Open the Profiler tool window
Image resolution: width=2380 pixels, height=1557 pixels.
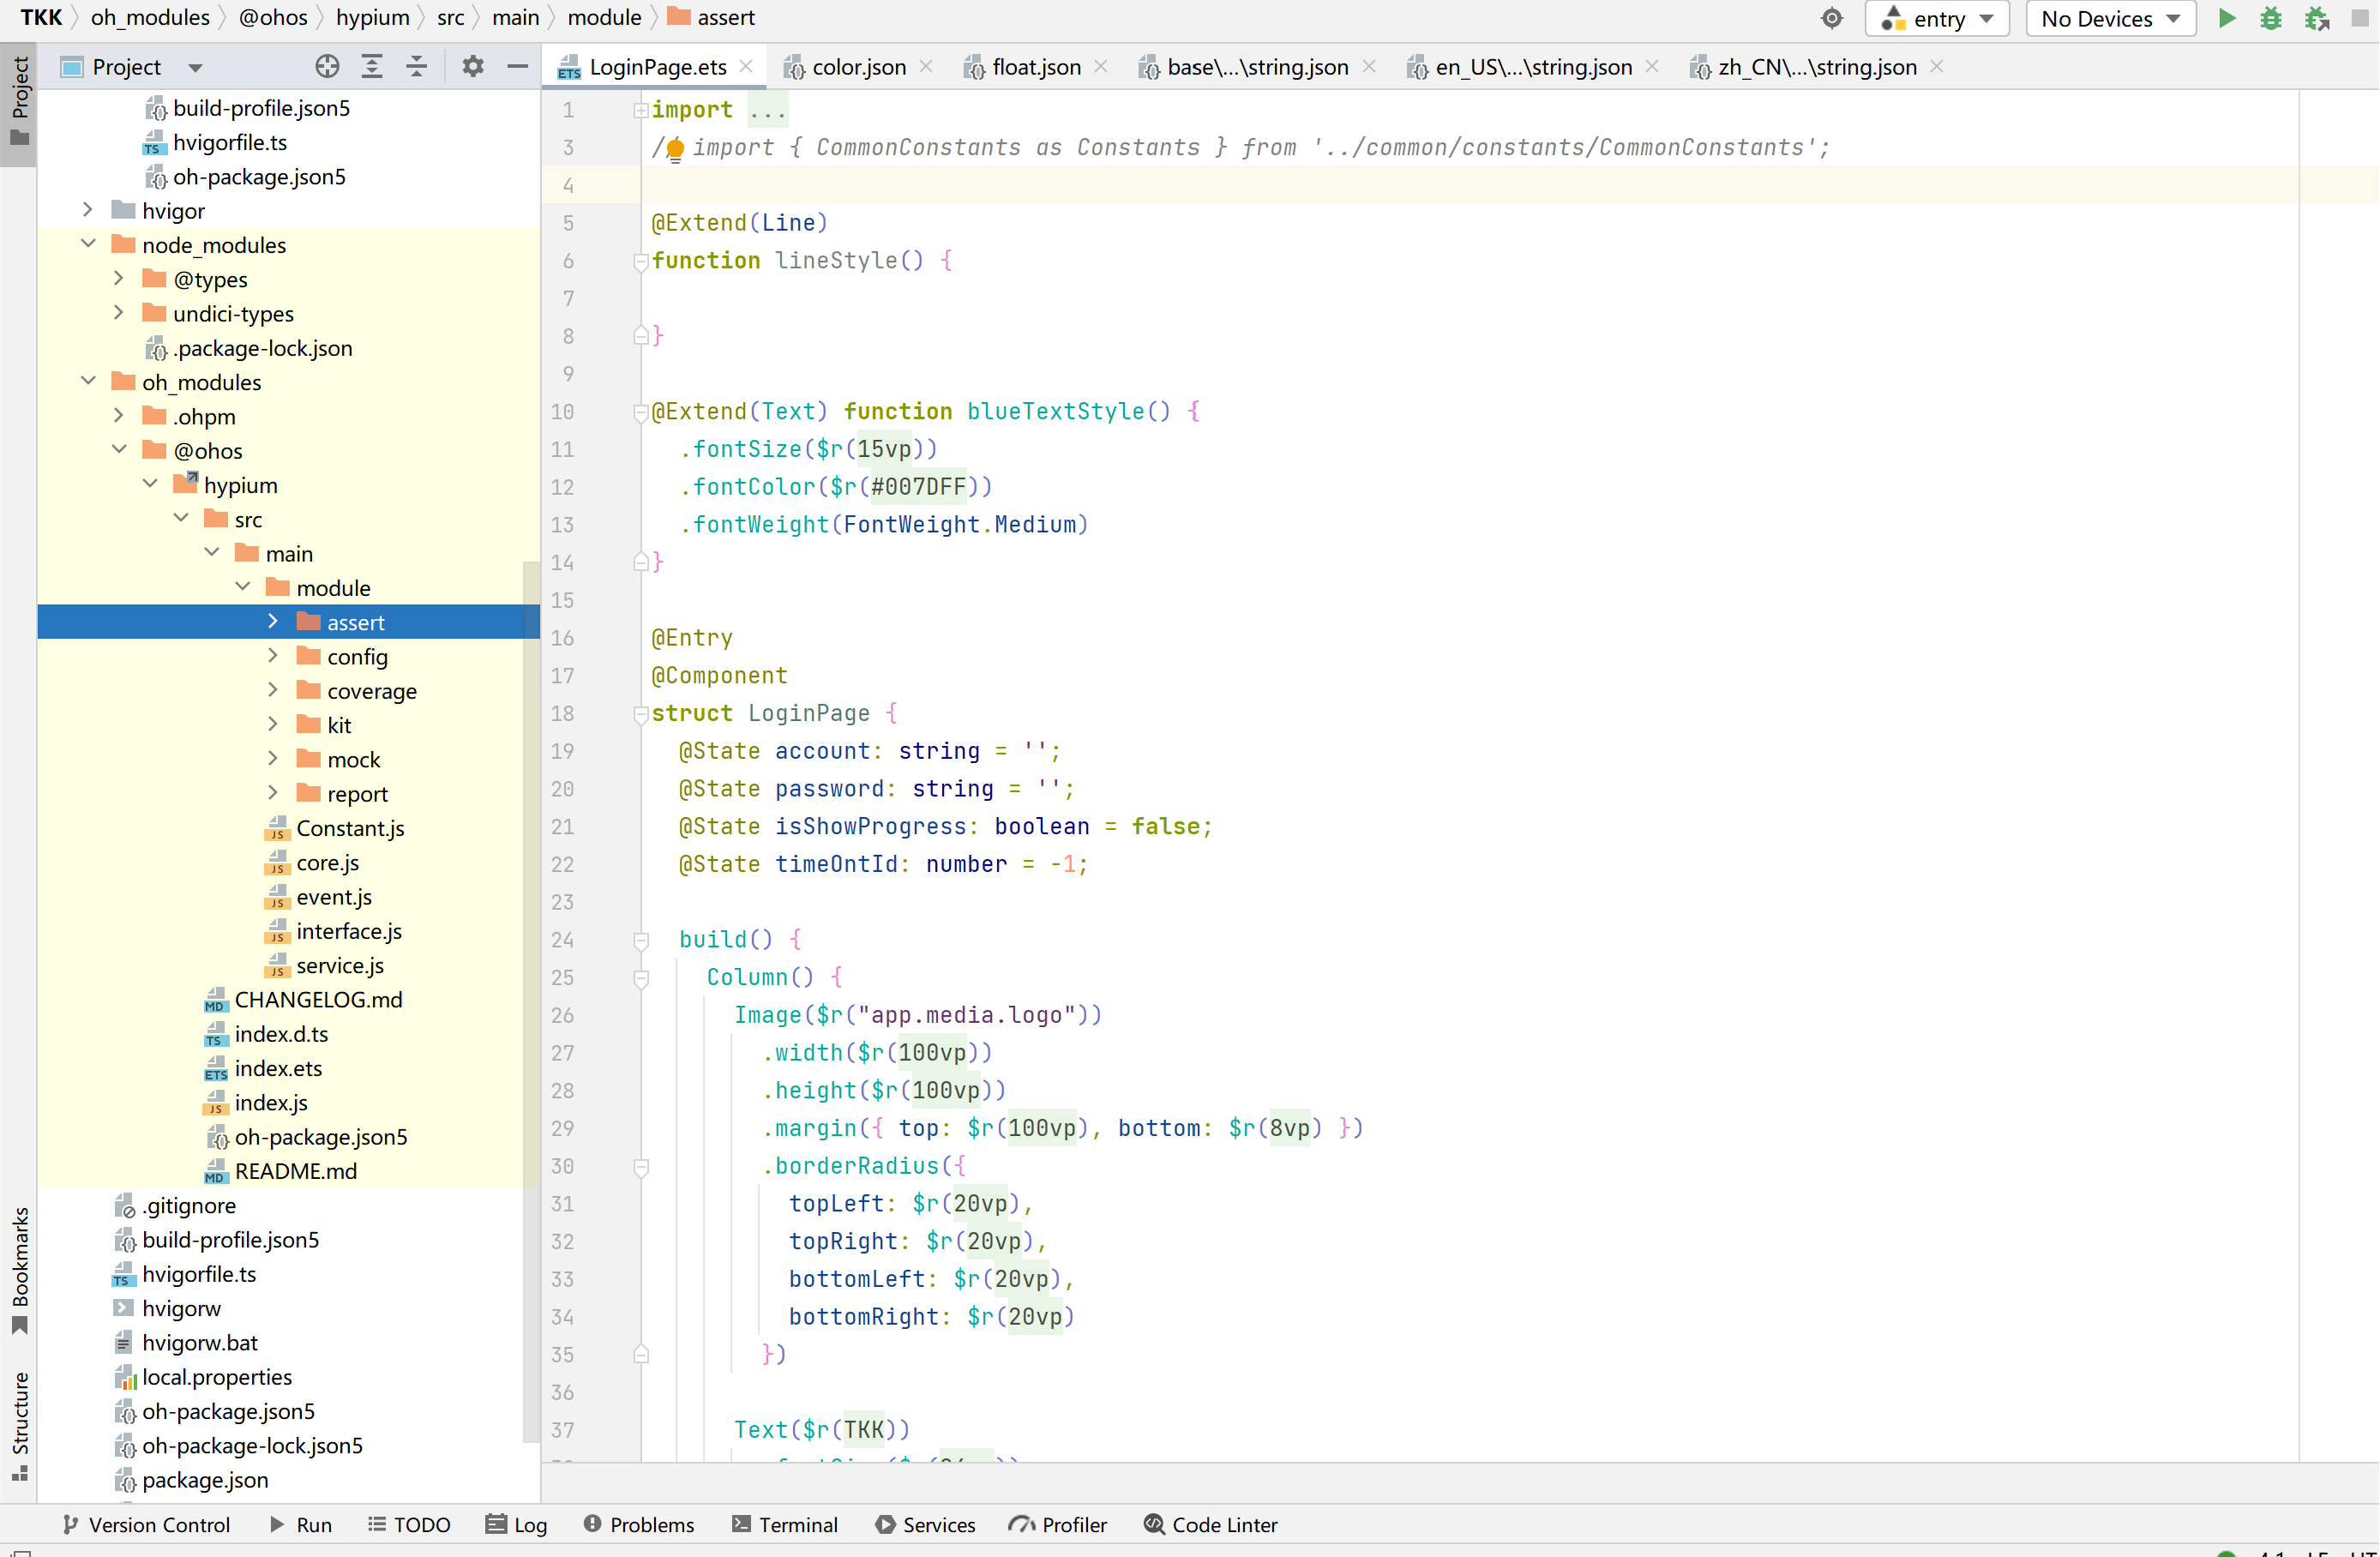[x=1058, y=1524]
